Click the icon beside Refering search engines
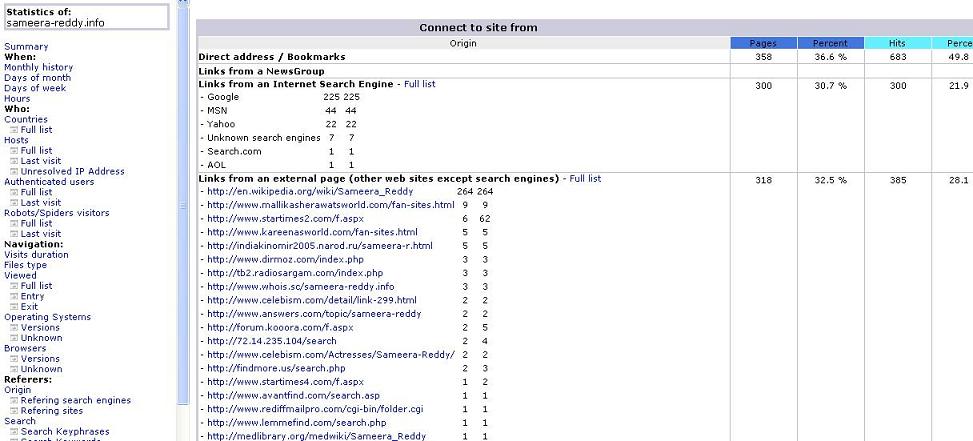 (x=14, y=400)
